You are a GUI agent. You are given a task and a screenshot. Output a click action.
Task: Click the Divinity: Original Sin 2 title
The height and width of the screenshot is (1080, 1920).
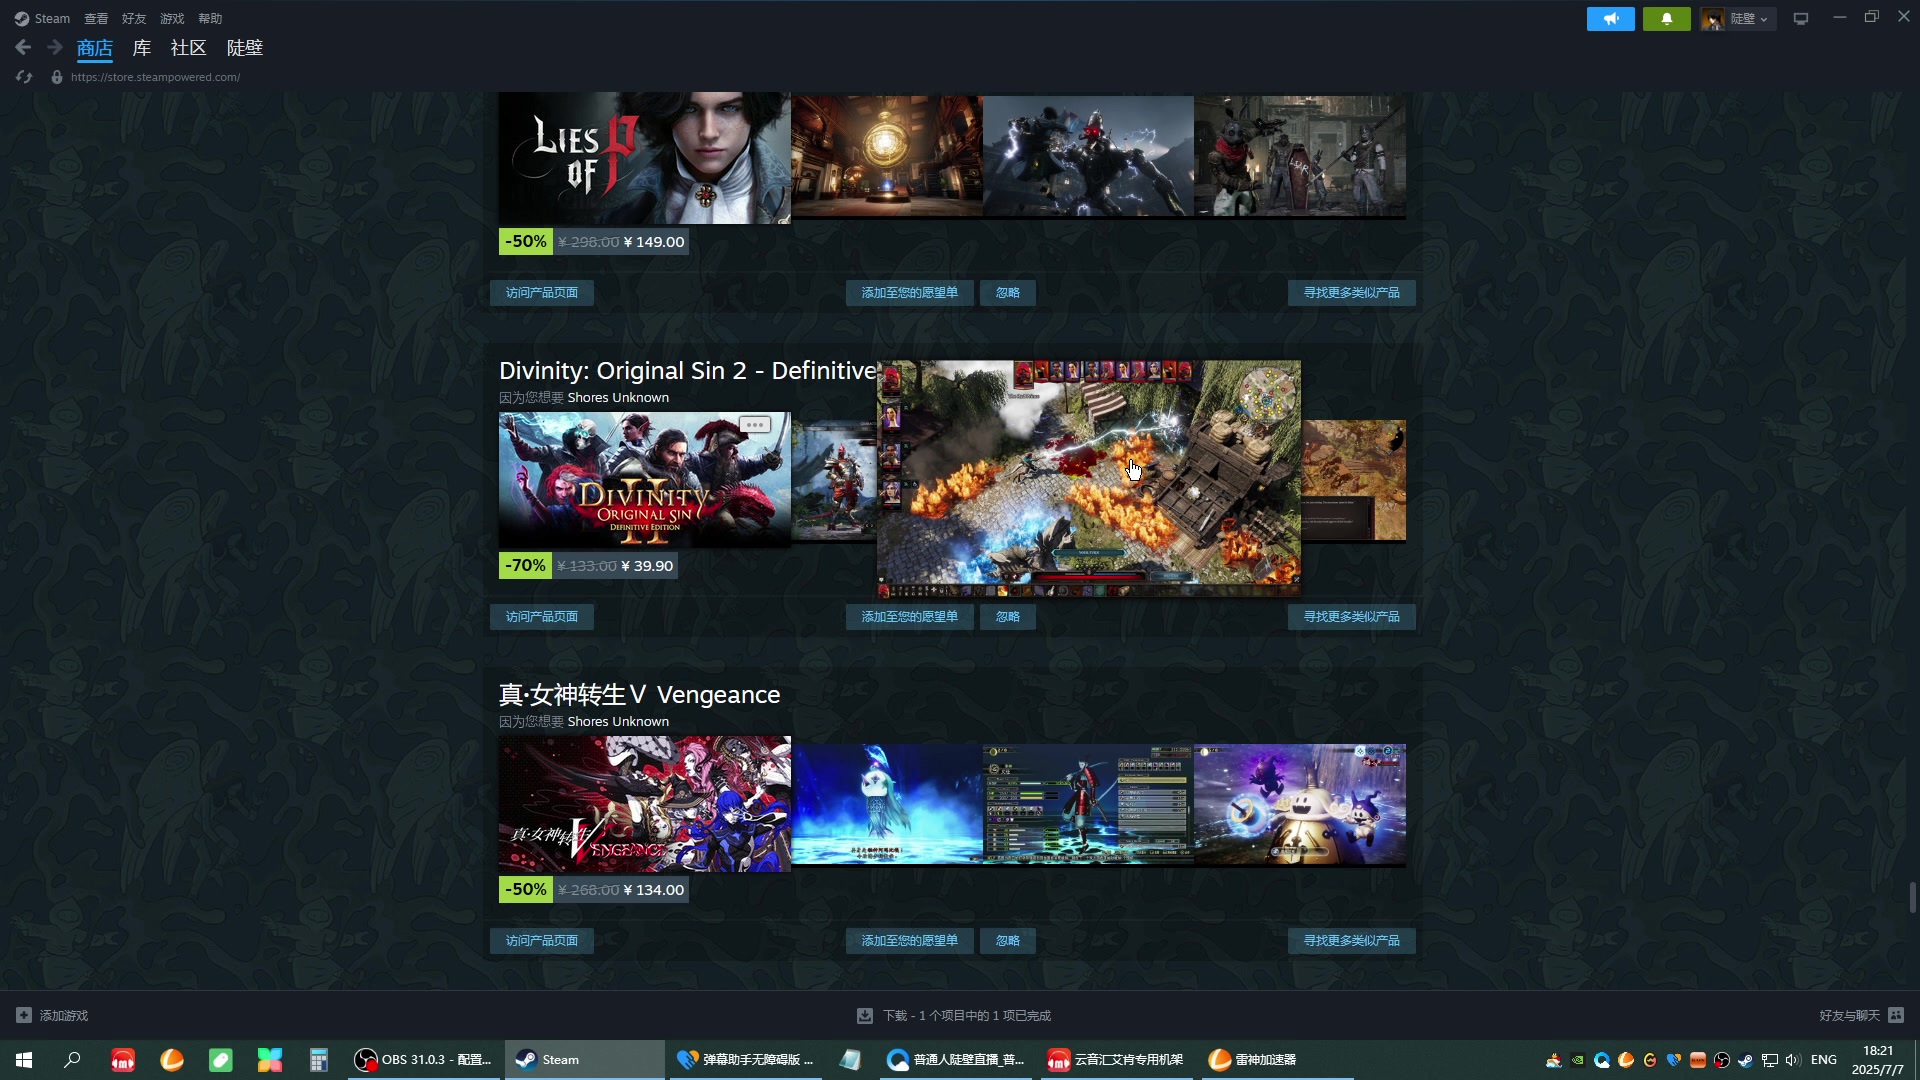click(688, 371)
